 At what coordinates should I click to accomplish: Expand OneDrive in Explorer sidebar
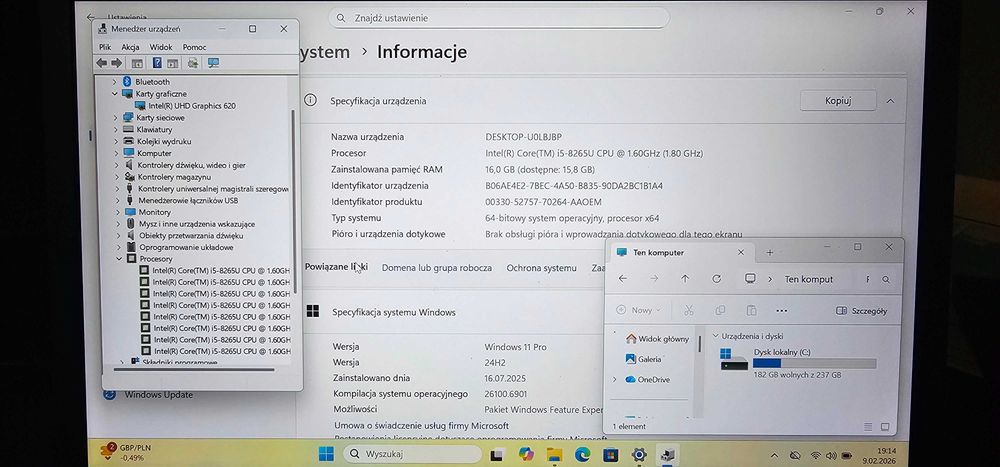tap(615, 380)
